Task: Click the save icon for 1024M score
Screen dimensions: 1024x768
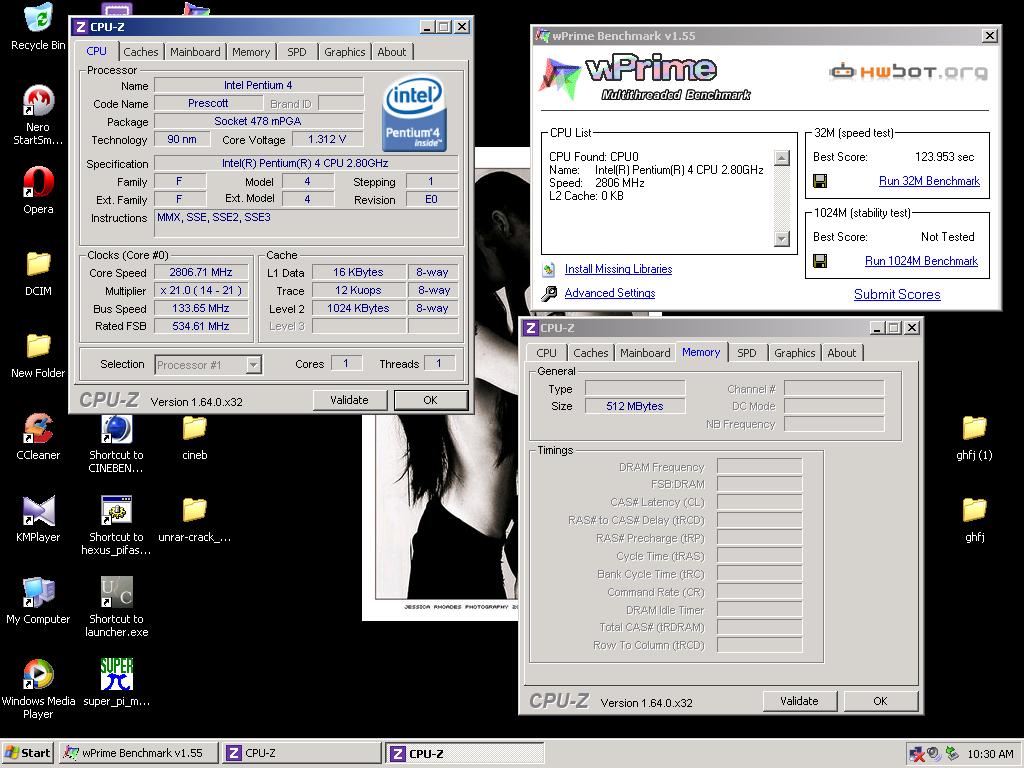Action: pos(820,261)
